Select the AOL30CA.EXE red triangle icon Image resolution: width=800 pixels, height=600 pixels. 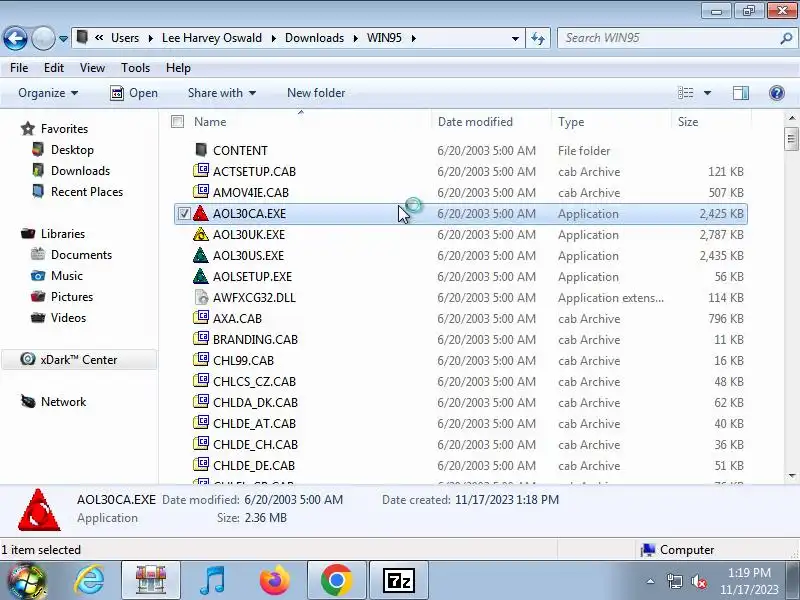coord(201,213)
